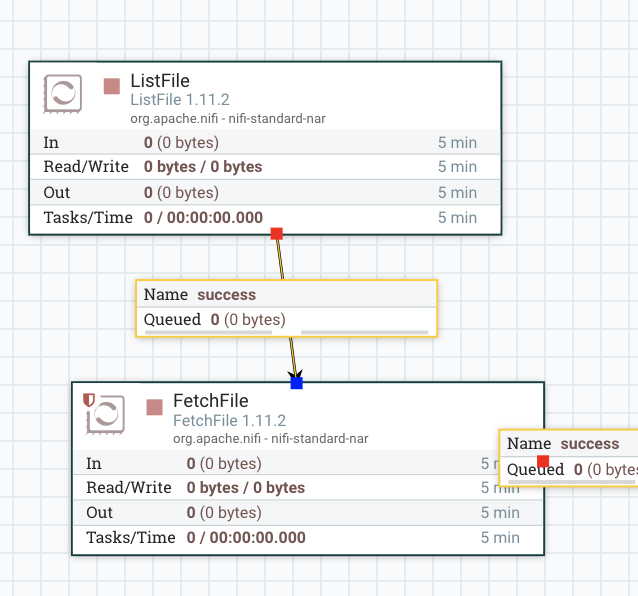Image resolution: width=638 pixels, height=596 pixels.
Task: Select the ListFile processor title
Action: pos(160,81)
